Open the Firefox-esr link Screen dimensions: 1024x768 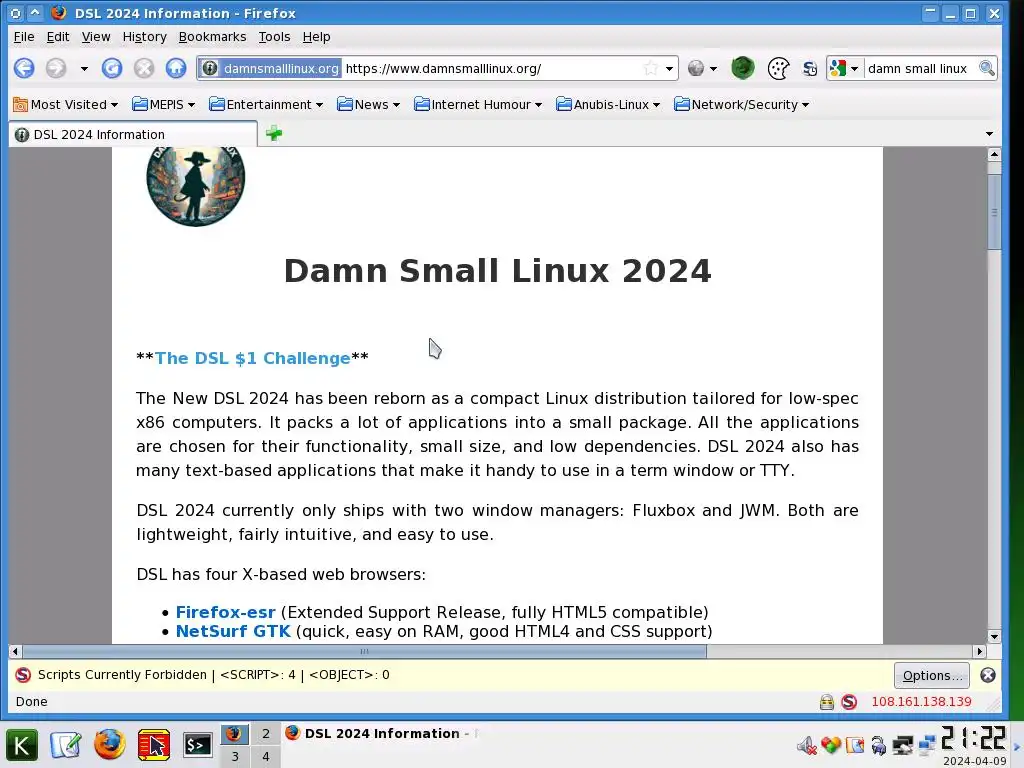click(x=225, y=612)
